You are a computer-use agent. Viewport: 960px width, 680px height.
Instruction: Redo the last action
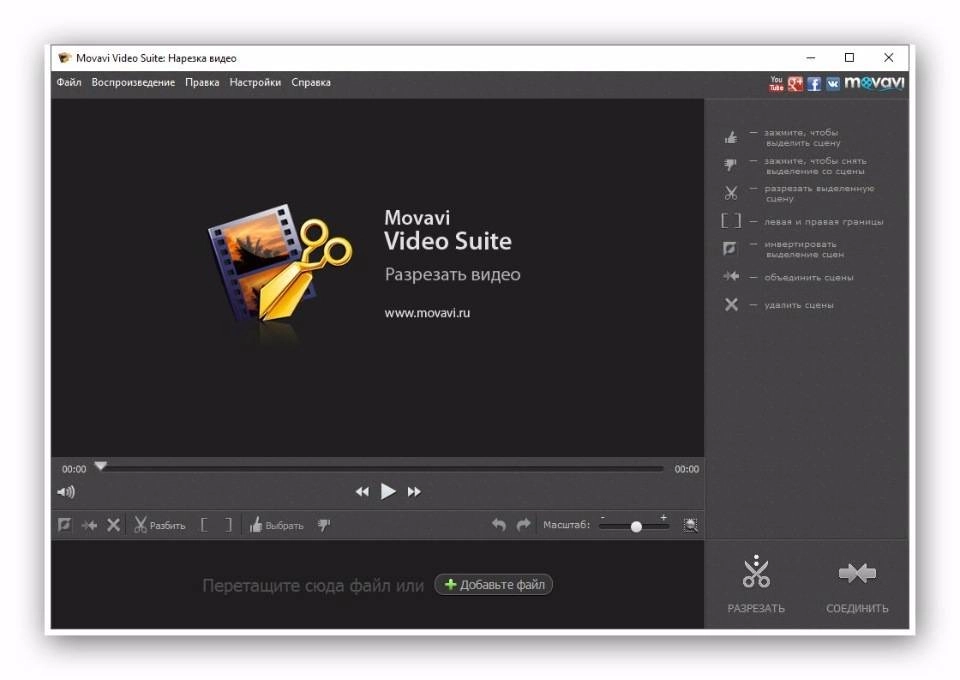point(523,525)
